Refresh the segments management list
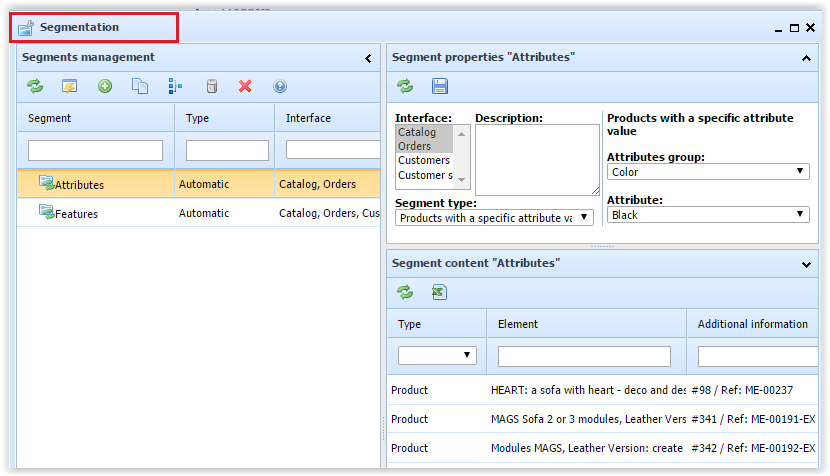This screenshot has width=830, height=476. click(35, 87)
